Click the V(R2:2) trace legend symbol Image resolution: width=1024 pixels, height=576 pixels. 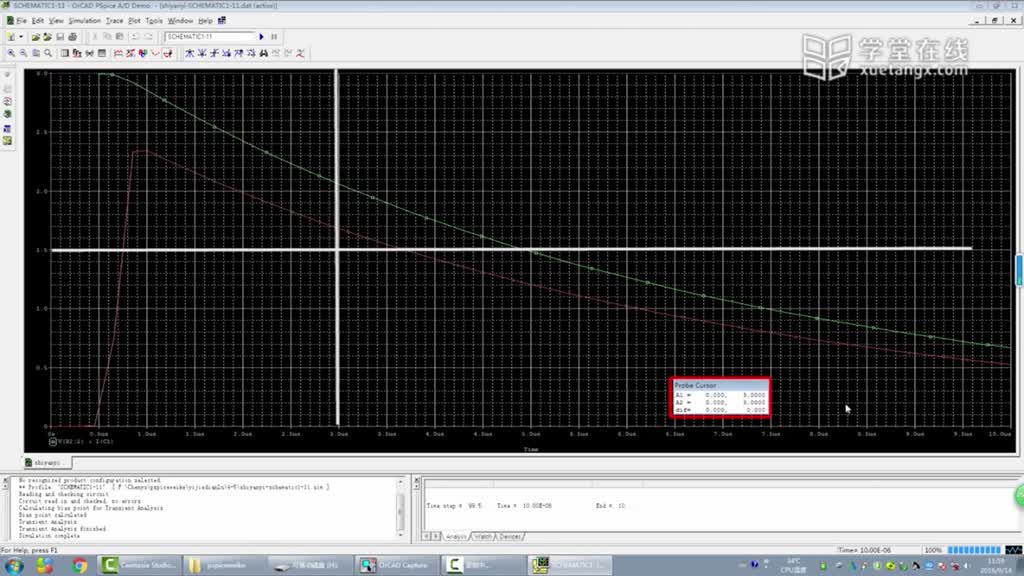coord(53,441)
